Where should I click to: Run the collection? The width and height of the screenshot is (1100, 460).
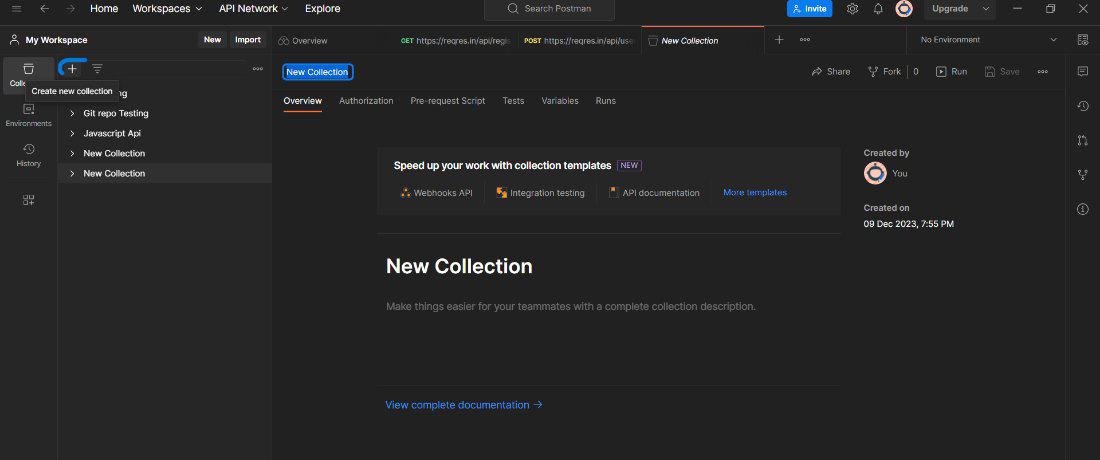[952, 72]
